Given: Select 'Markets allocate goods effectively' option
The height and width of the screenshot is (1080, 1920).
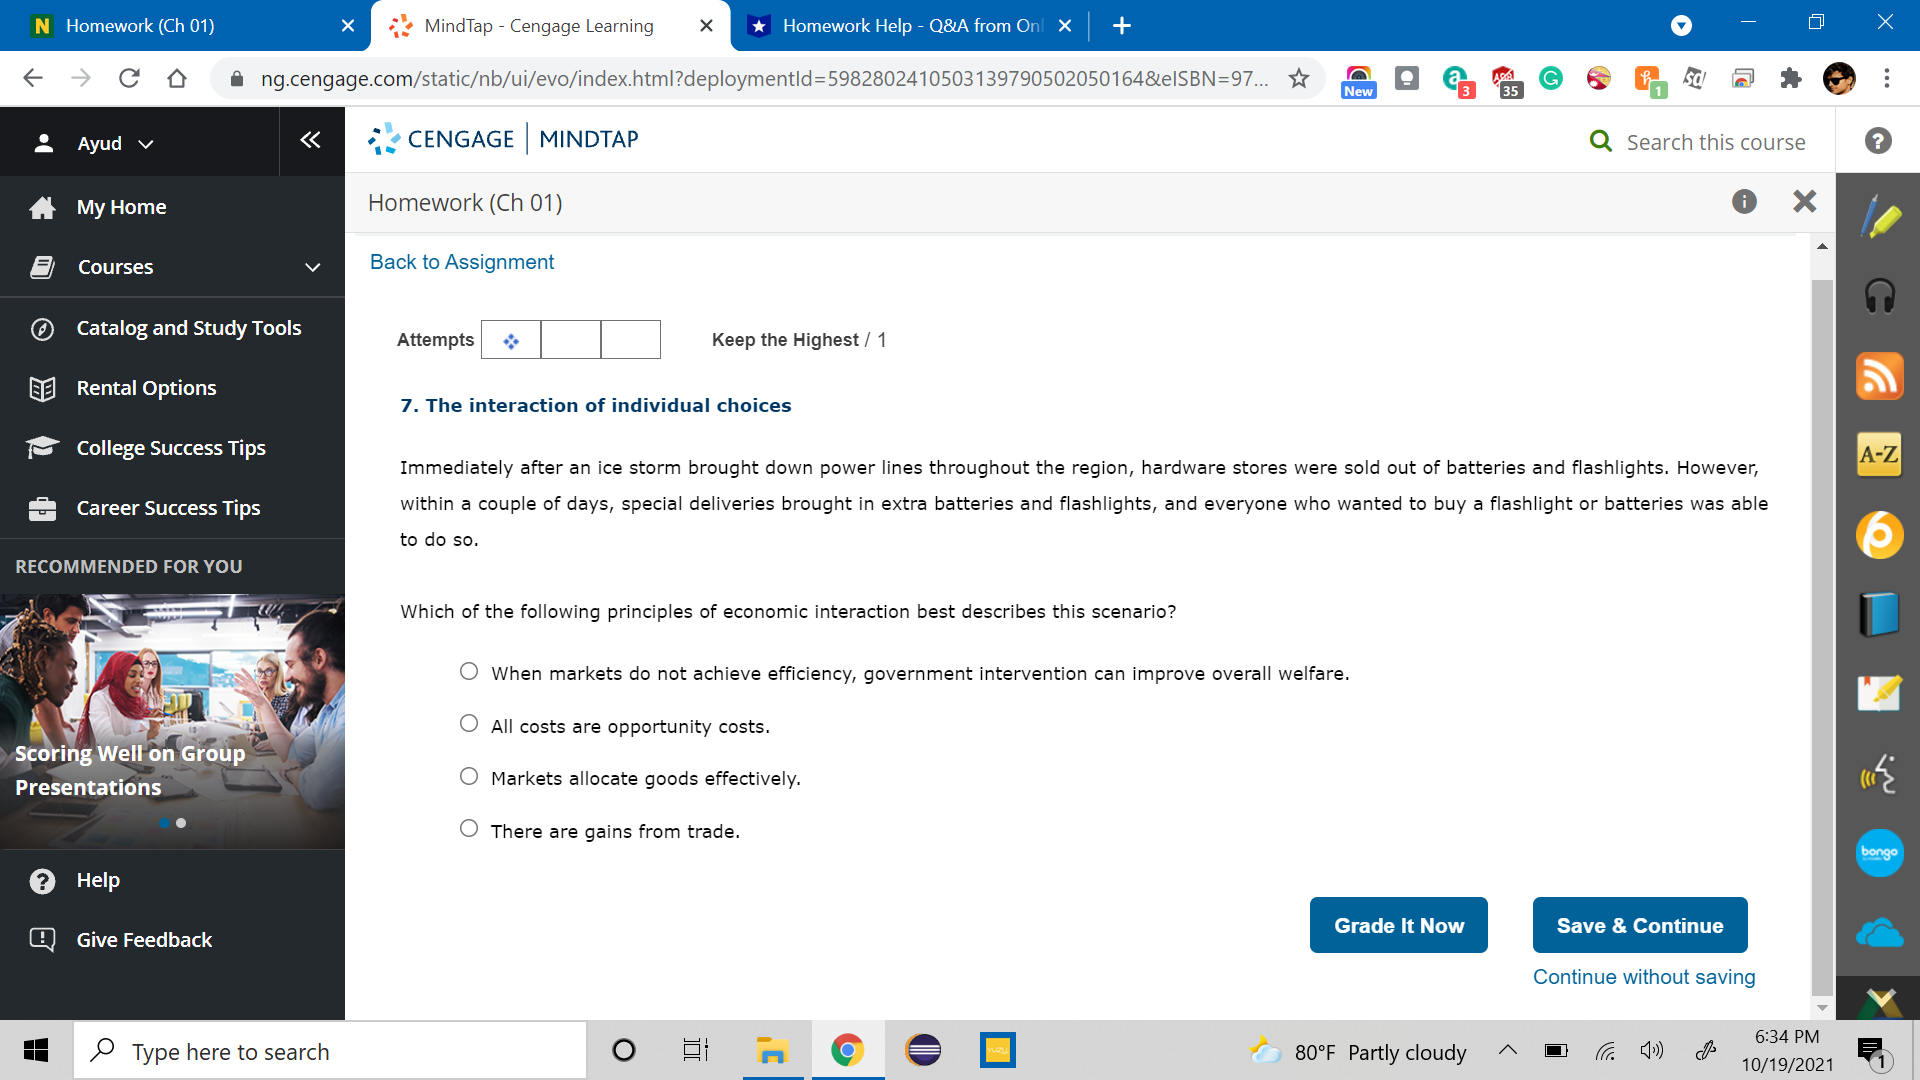Looking at the screenshot, I should 469,776.
